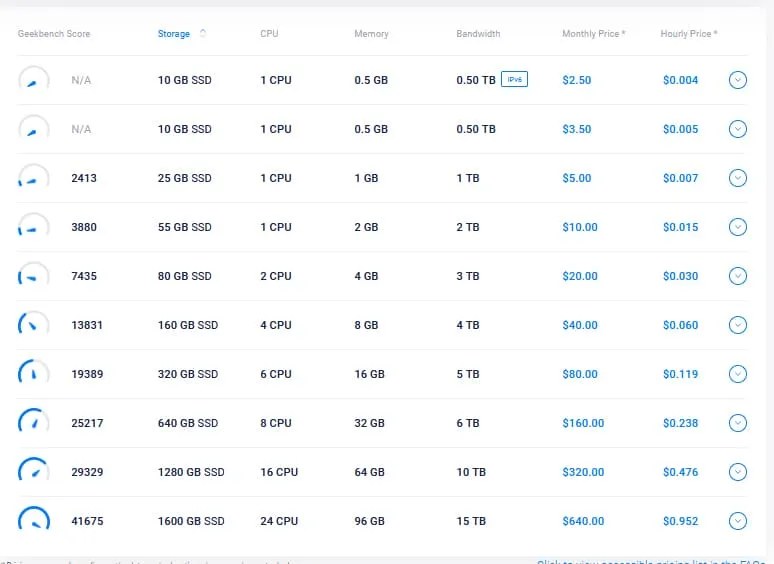This screenshot has width=774, height=564.
Task: Click the $0.952 hourly price
Action: [680, 521]
